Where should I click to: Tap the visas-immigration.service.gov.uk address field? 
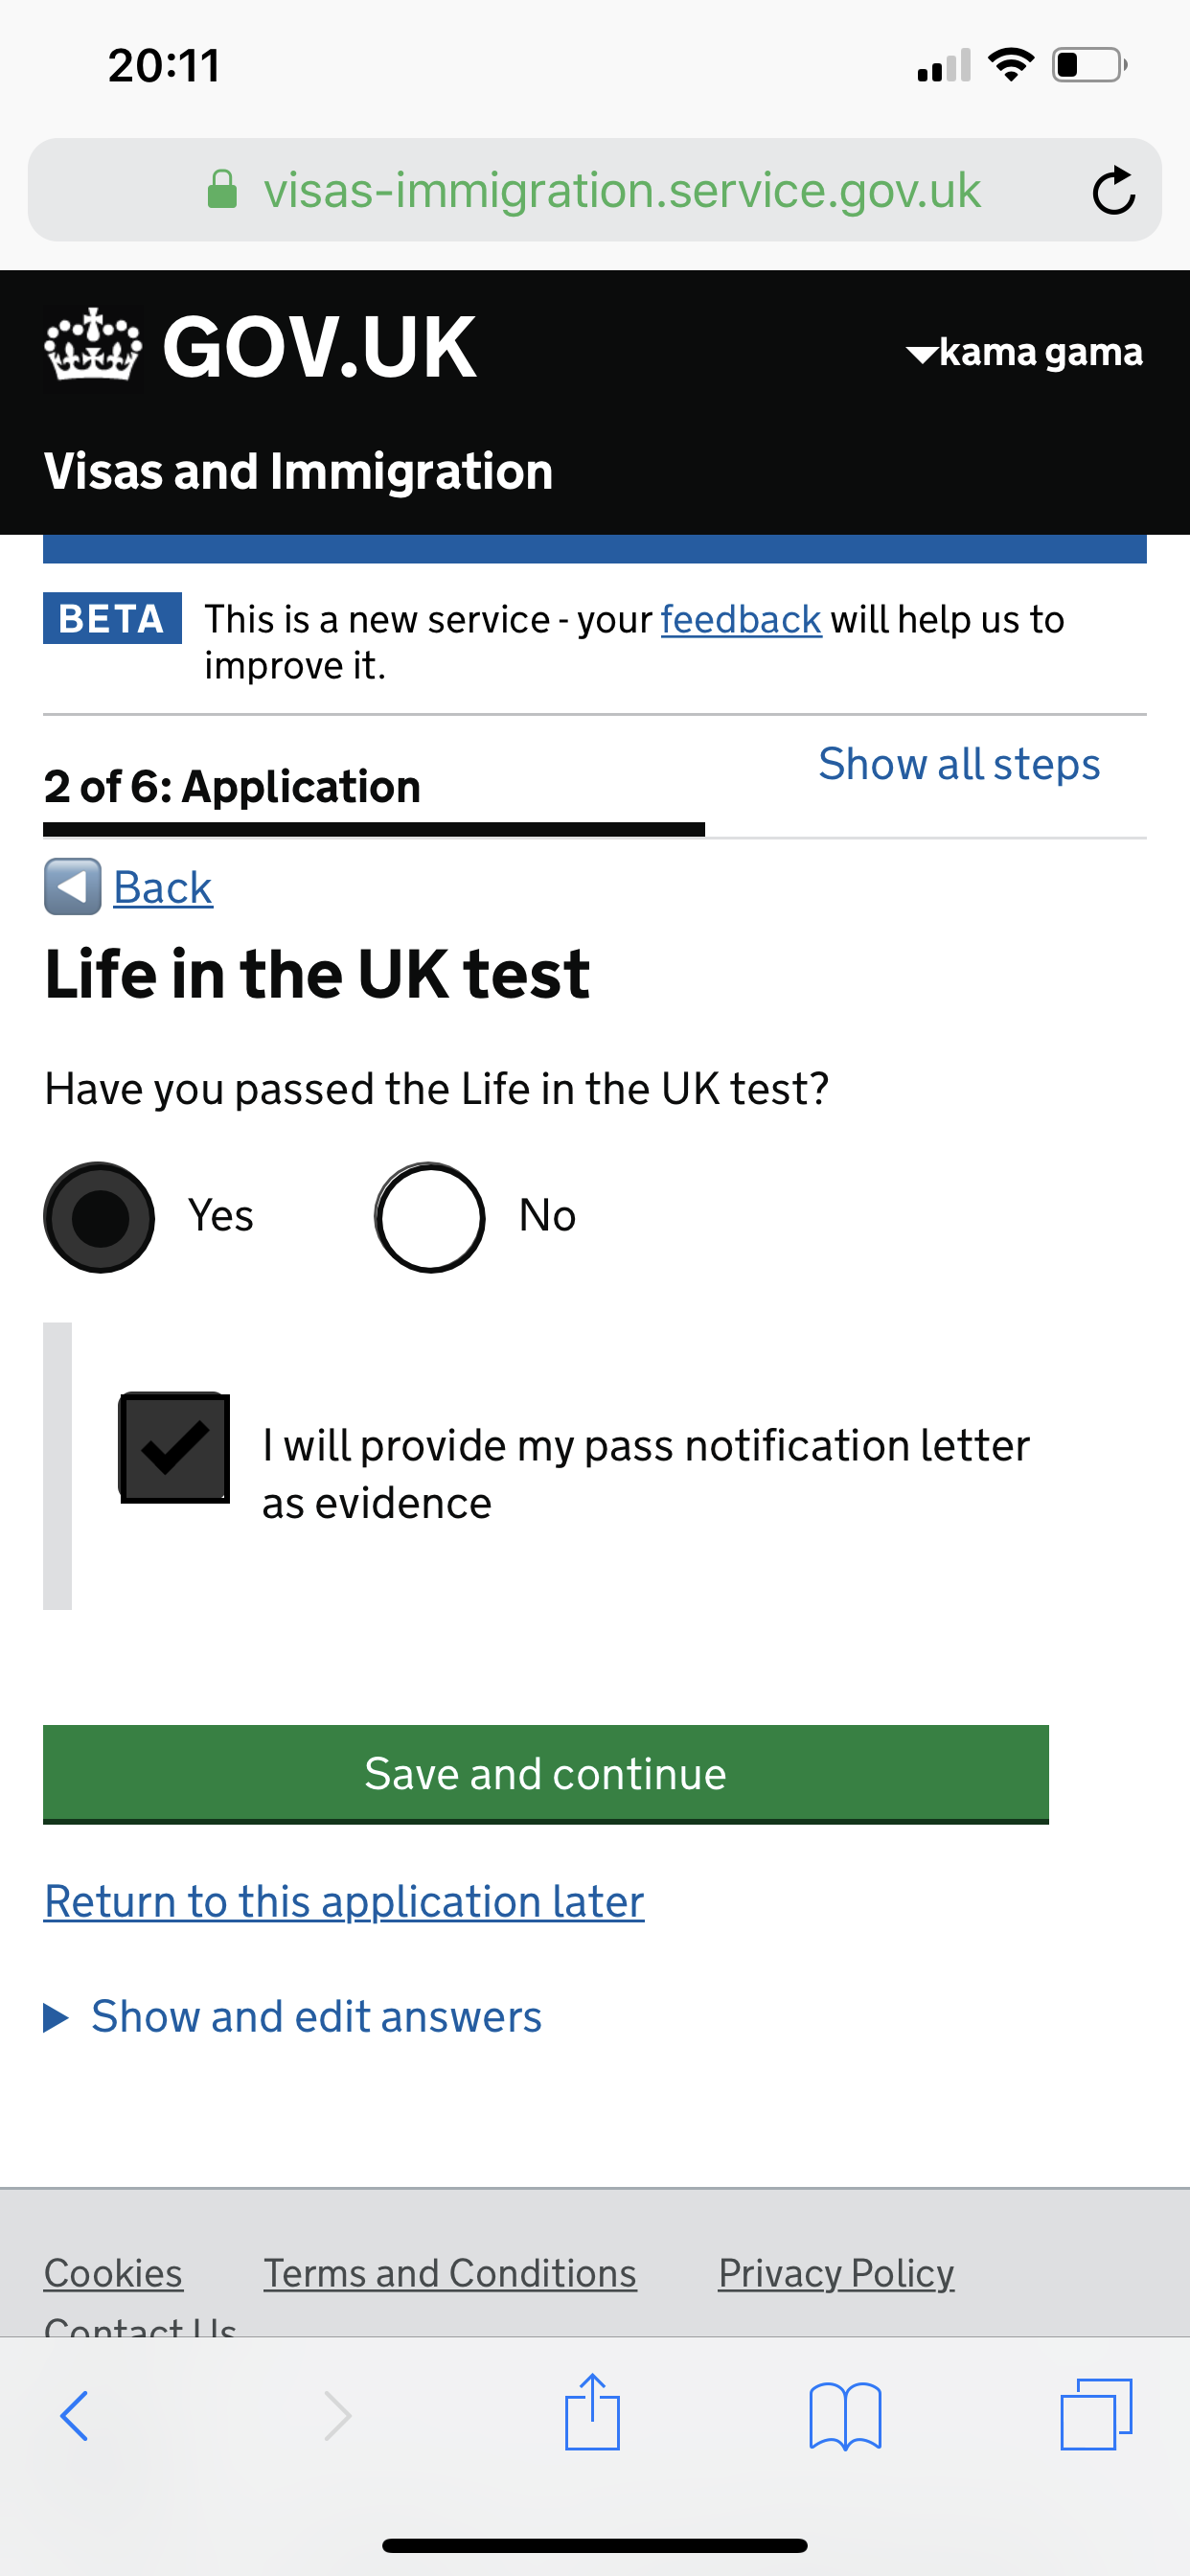point(620,190)
